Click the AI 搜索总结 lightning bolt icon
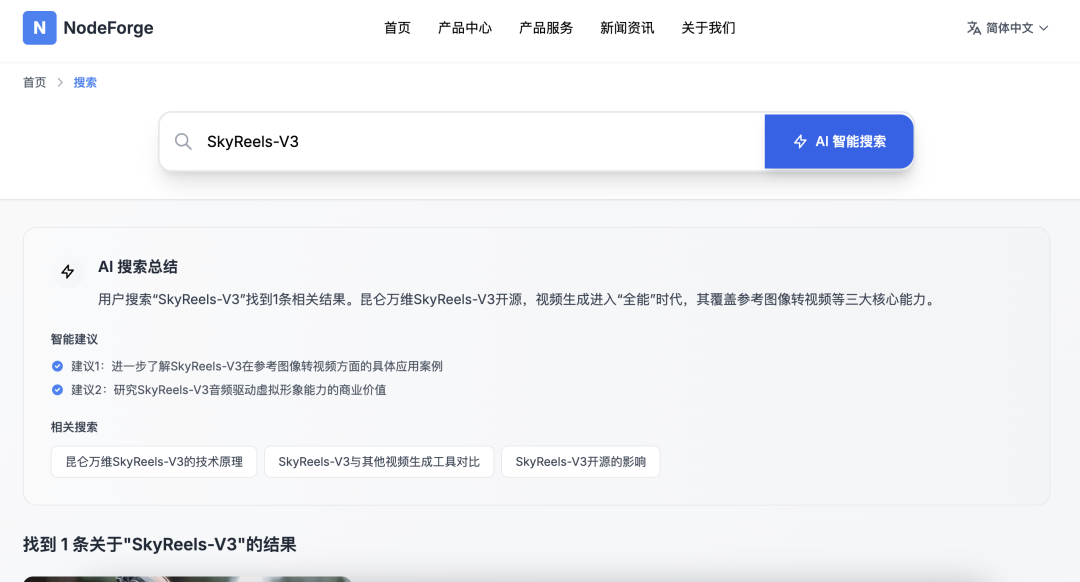 coord(68,271)
